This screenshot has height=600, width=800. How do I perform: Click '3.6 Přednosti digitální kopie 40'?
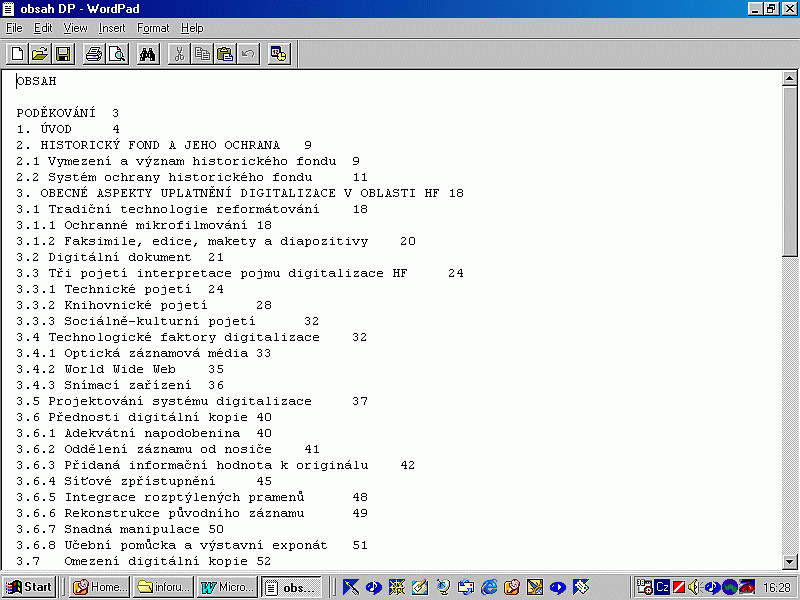[144, 417]
